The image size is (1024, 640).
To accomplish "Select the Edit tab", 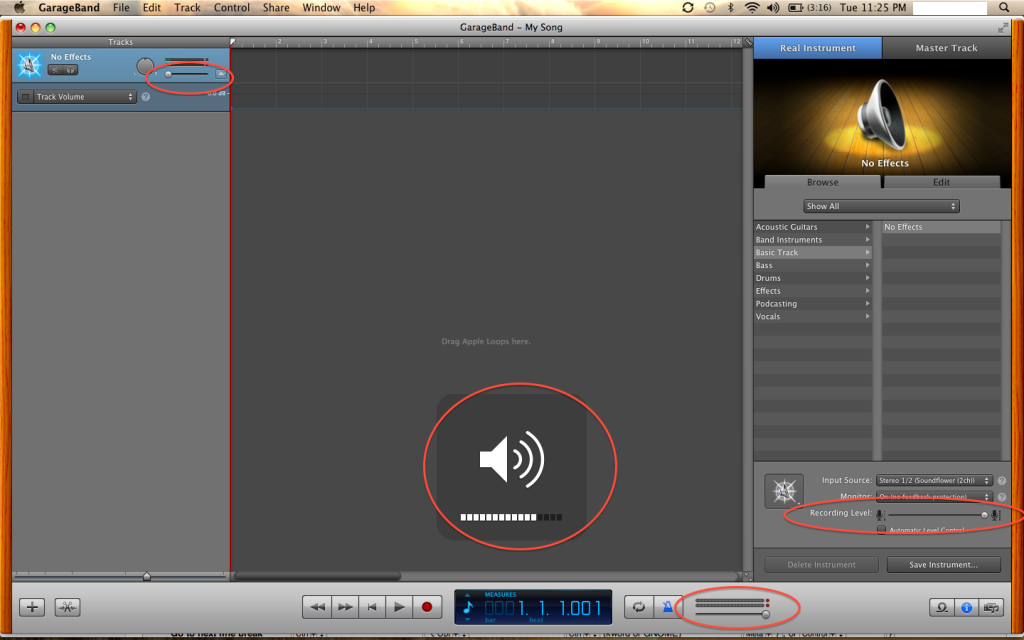I will [x=941, y=182].
